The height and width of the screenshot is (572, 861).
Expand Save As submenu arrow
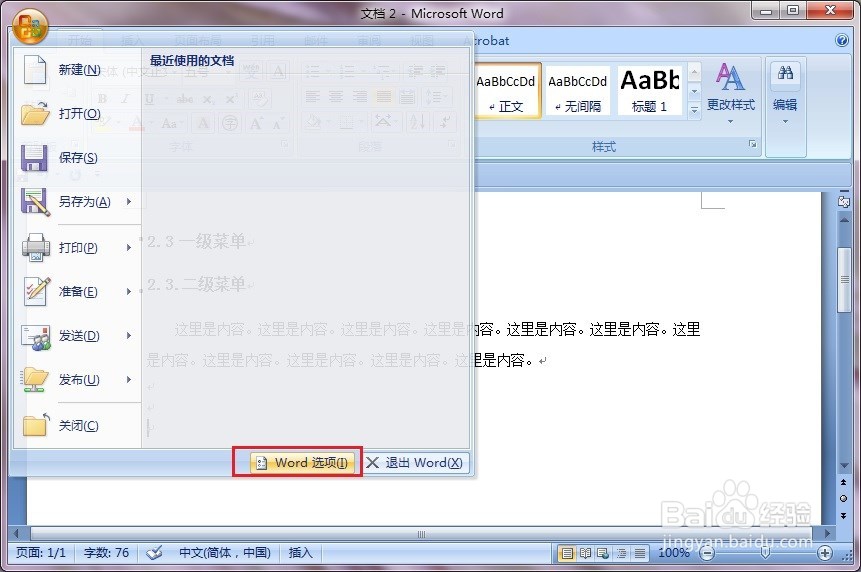coord(129,201)
